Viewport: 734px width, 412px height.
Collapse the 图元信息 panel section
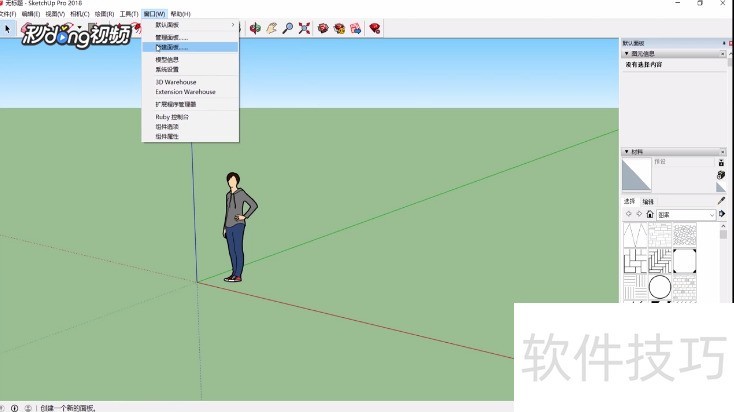[626, 54]
